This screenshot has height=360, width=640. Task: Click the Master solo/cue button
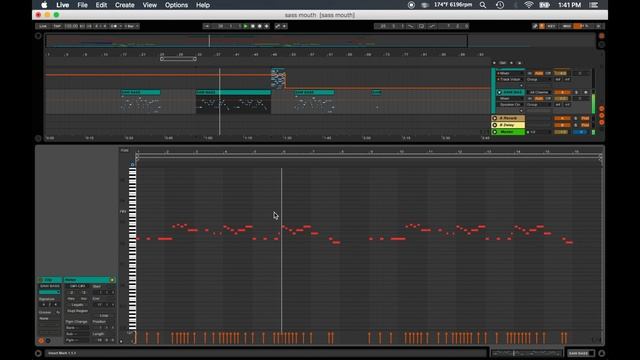tap(580, 132)
